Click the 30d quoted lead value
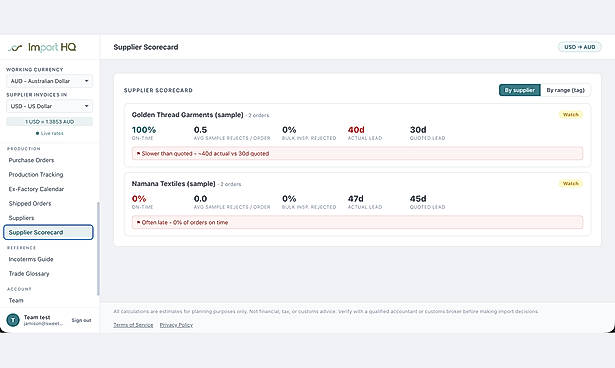The width and height of the screenshot is (615, 368). (x=418, y=130)
